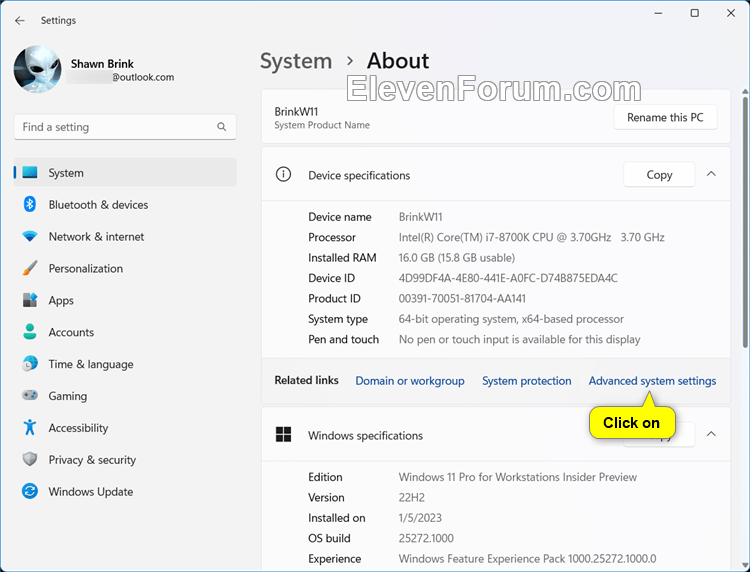The height and width of the screenshot is (572, 750).
Task: Click the Gaming controller icon
Action: (30, 396)
